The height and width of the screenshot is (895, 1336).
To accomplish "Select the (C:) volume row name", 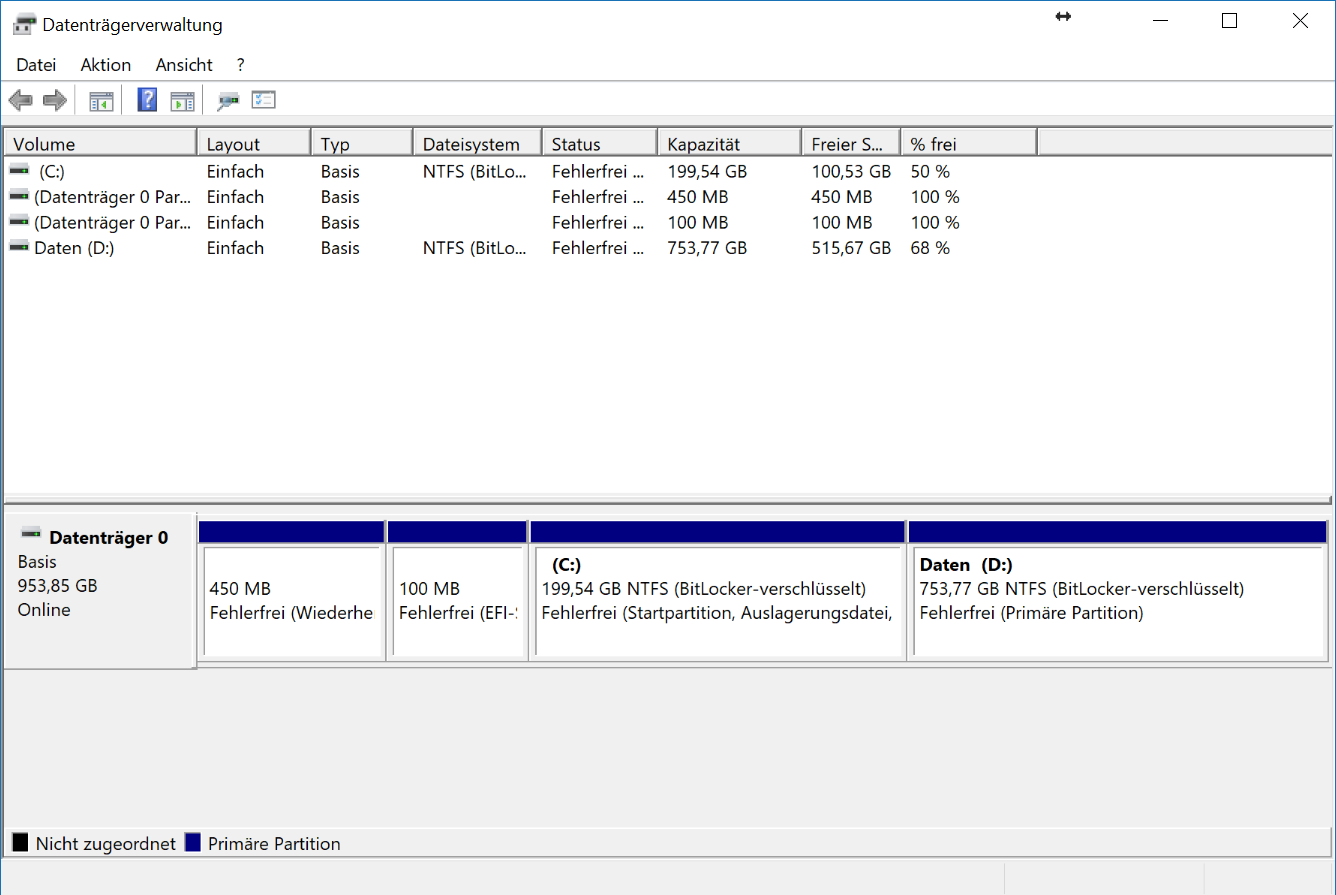I will [52, 171].
